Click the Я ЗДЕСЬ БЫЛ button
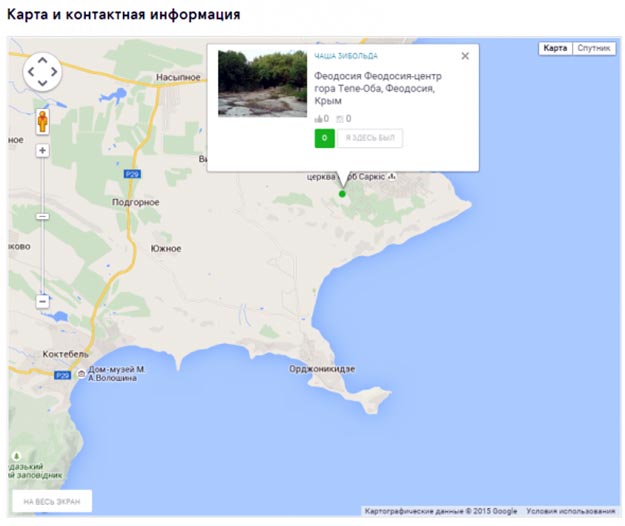 click(x=370, y=138)
